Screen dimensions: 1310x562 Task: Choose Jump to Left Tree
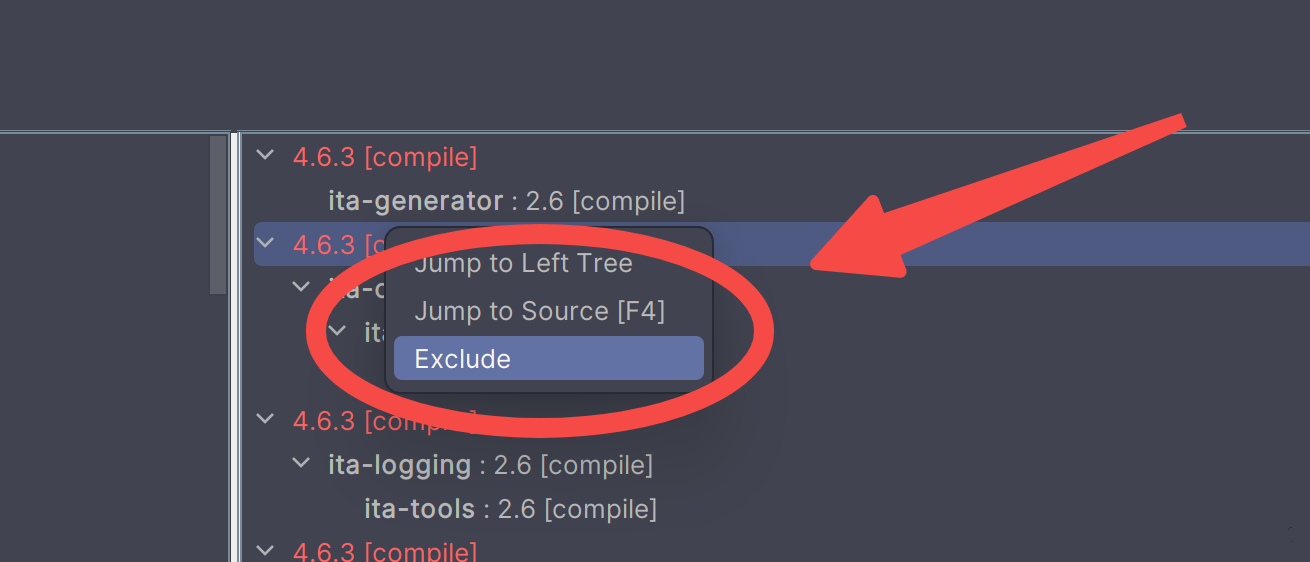coord(523,264)
